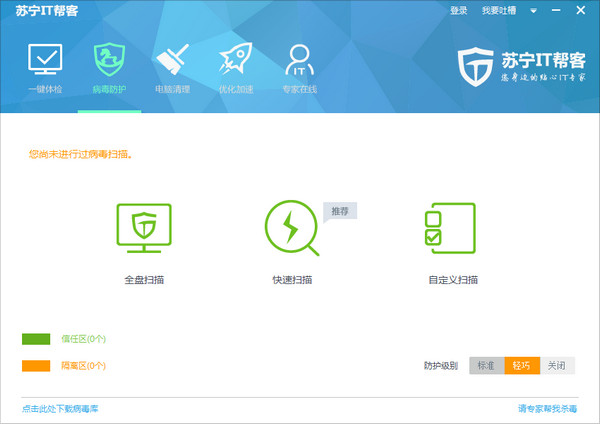
Task: Click the 全盘扫描 text label
Action: pyautogui.click(x=144, y=280)
